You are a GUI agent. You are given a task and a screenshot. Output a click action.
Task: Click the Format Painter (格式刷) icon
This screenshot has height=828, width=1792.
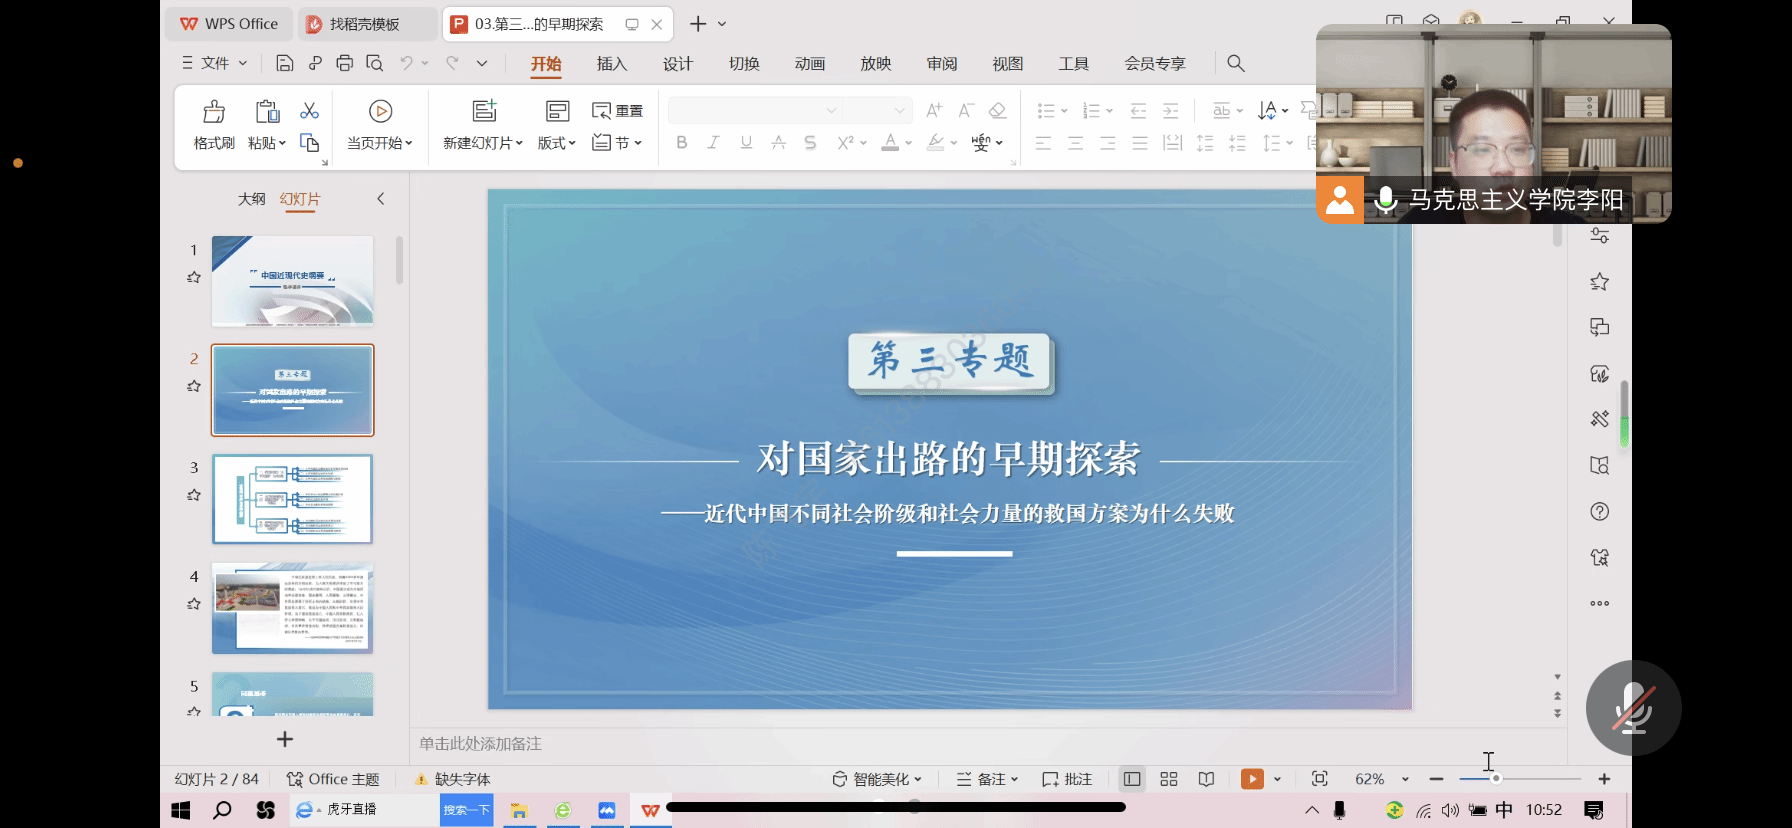tap(214, 112)
